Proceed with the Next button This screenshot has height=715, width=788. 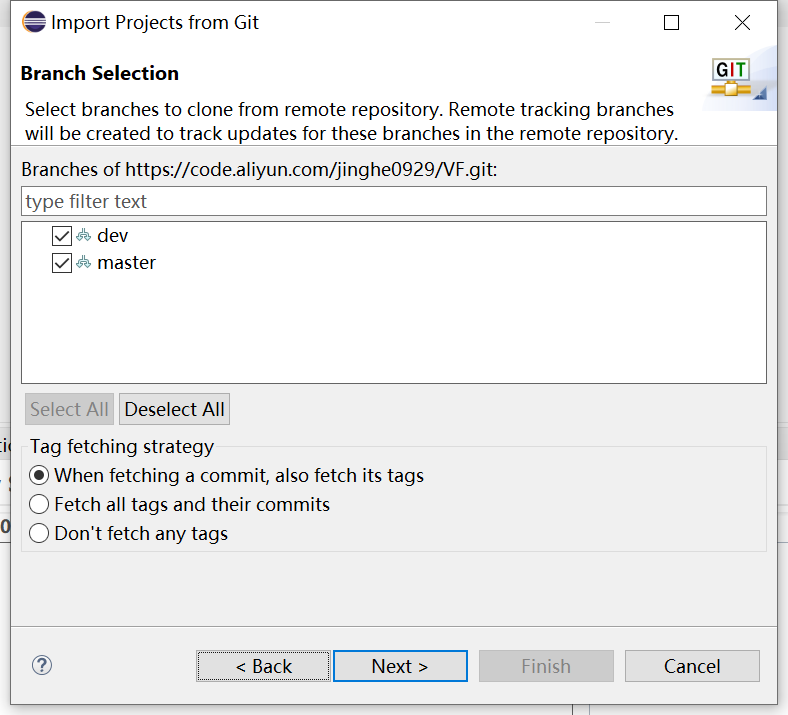(x=400, y=666)
